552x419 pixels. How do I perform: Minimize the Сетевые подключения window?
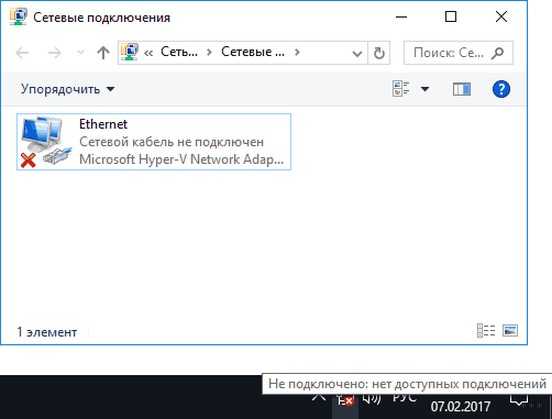click(x=401, y=17)
